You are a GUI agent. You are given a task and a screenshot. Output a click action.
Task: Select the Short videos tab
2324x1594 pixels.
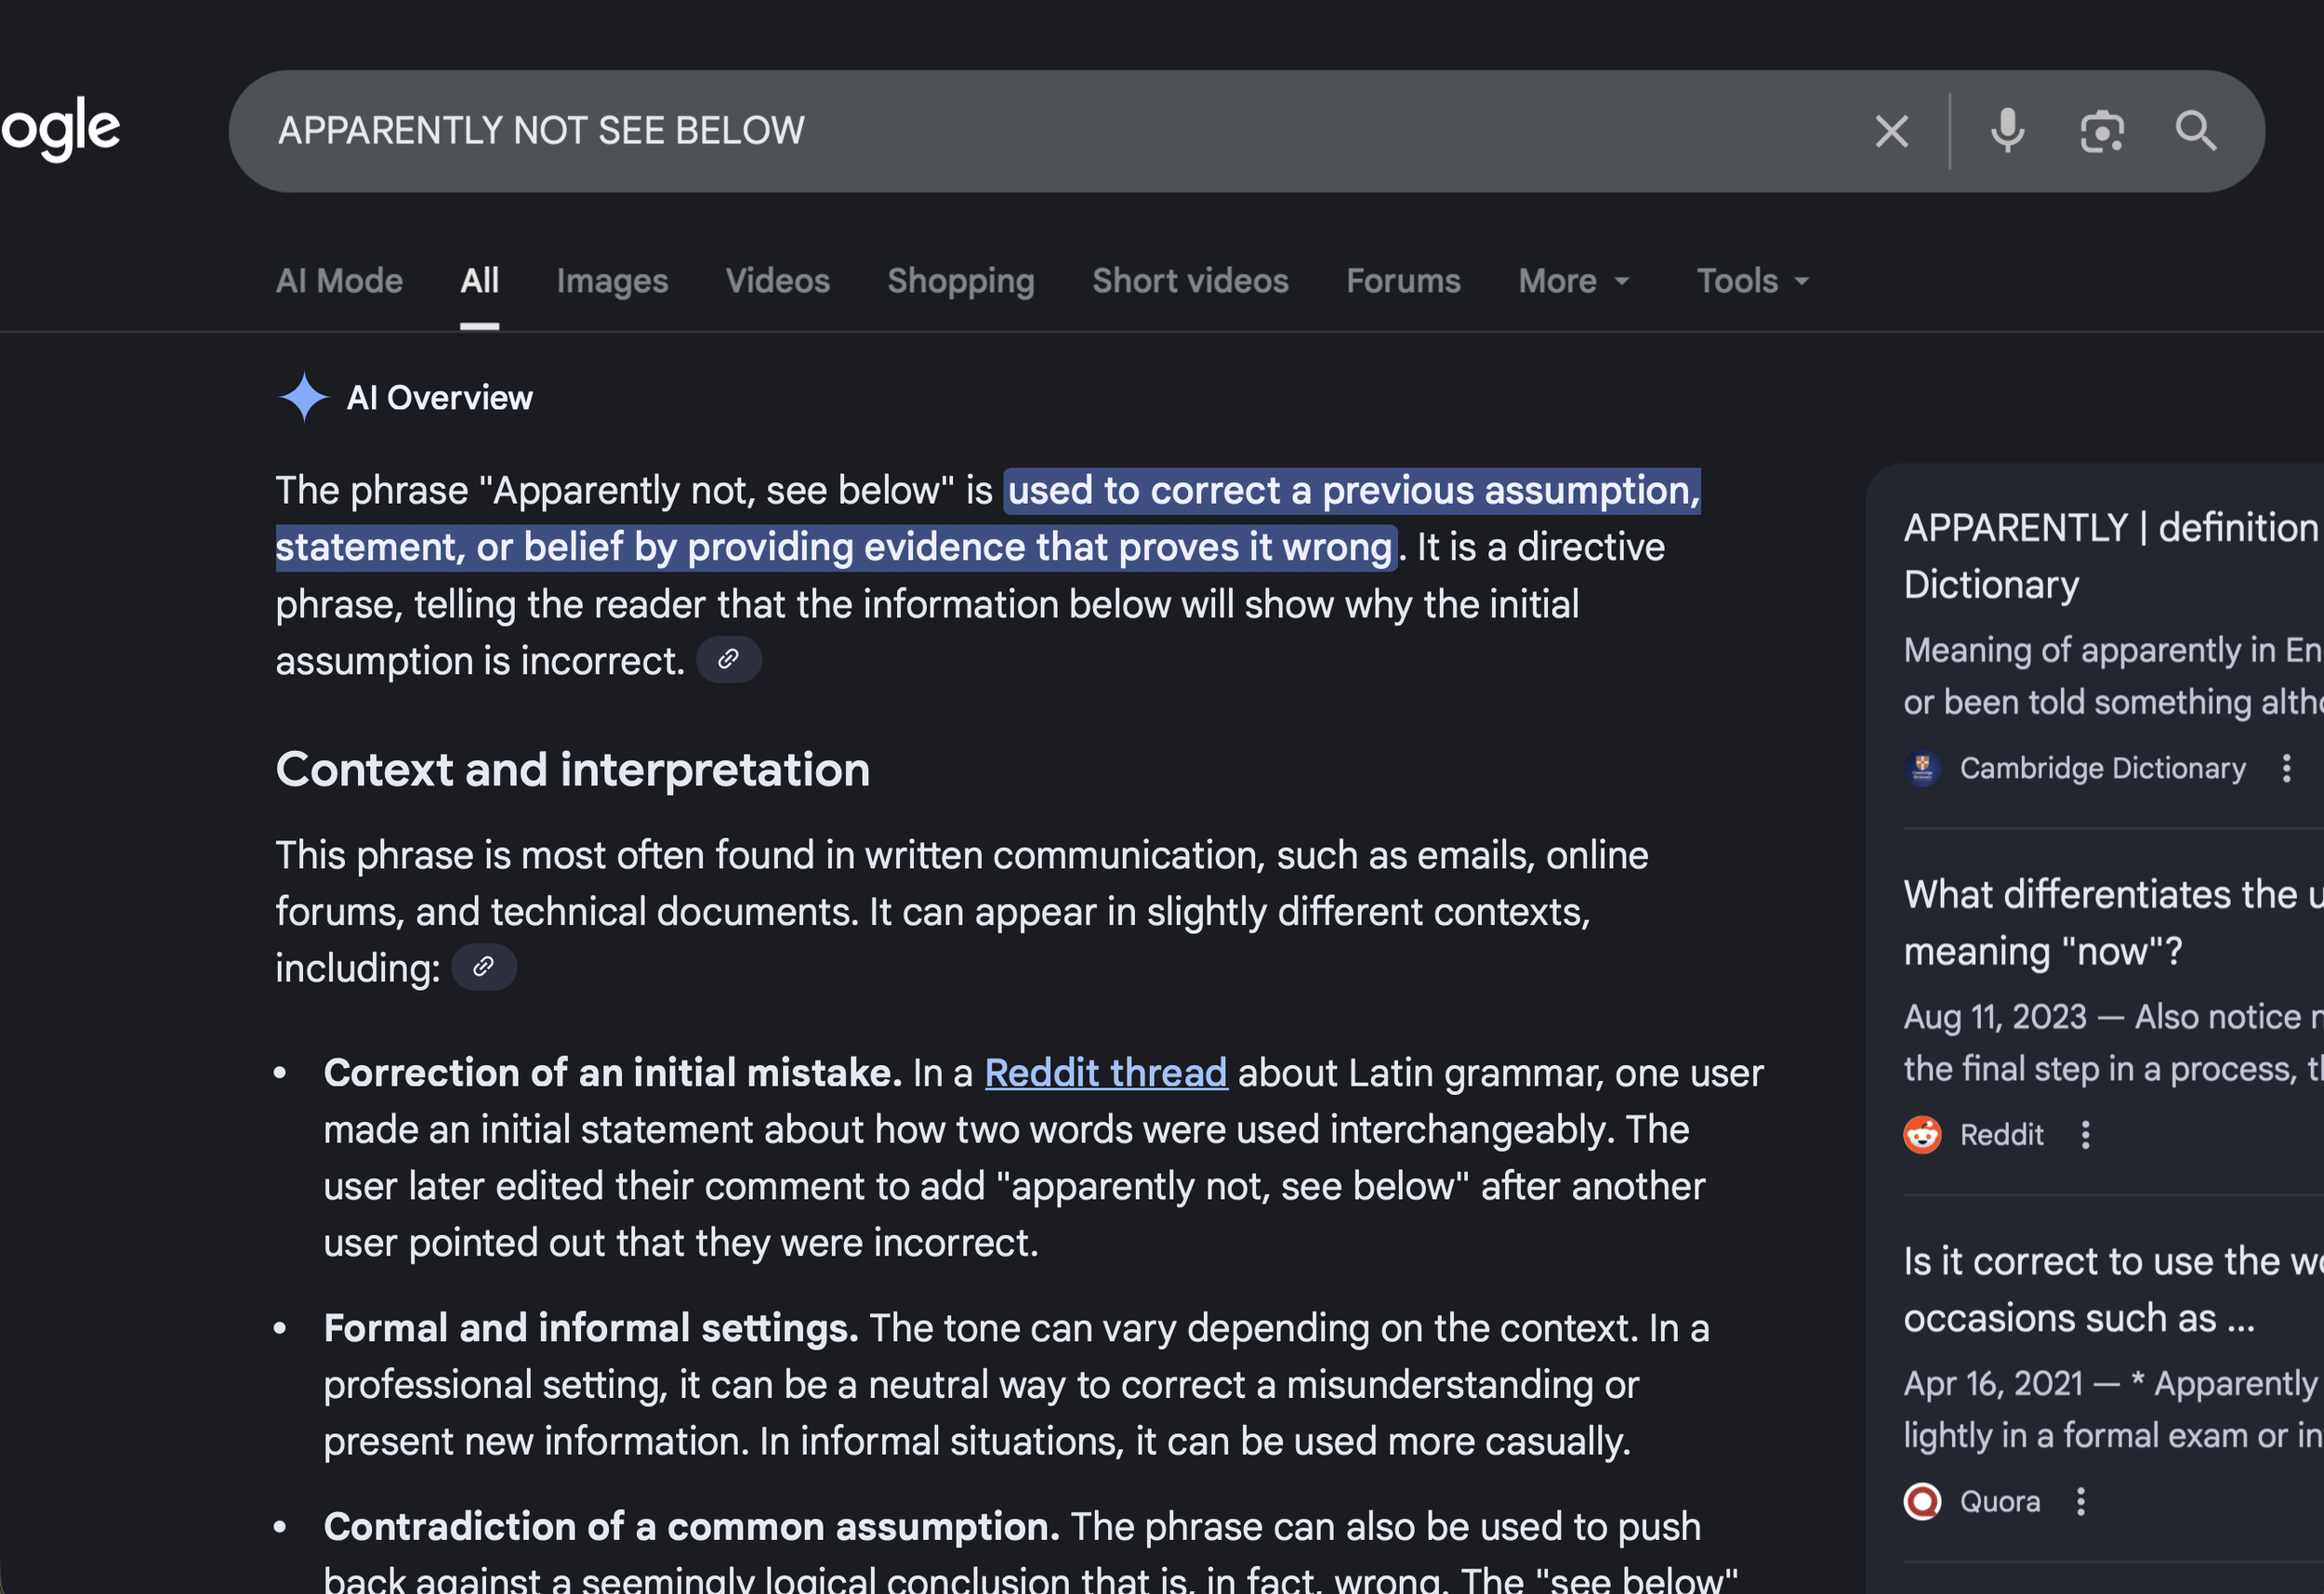1190,281
